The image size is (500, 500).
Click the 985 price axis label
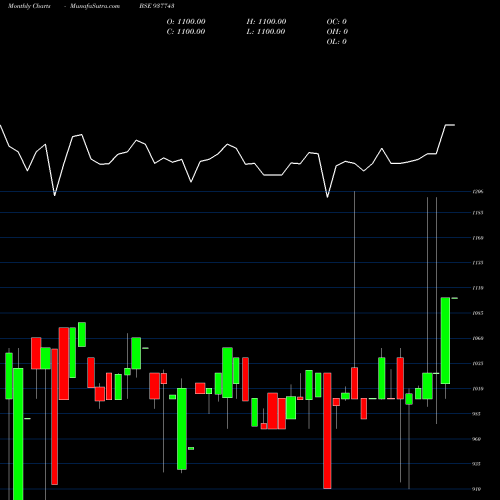pos(477,414)
